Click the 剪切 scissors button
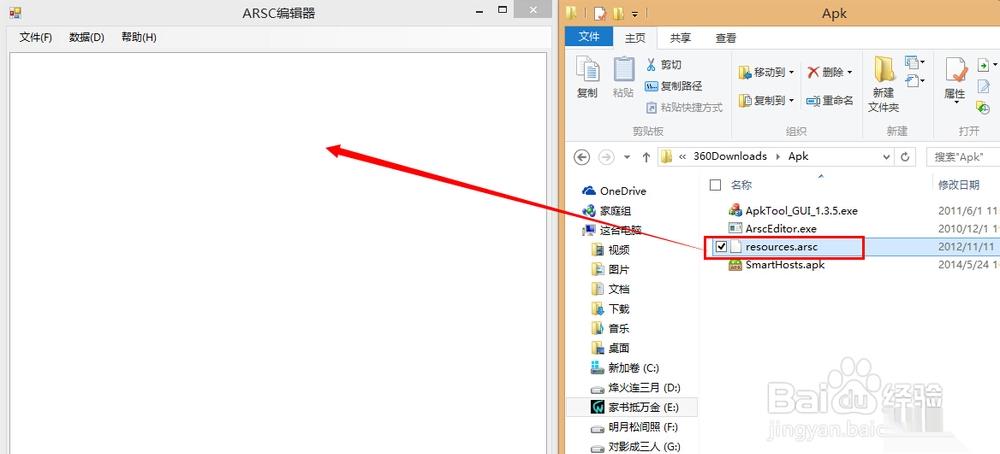This screenshot has width=1000, height=454. click(x=664, y=64)
